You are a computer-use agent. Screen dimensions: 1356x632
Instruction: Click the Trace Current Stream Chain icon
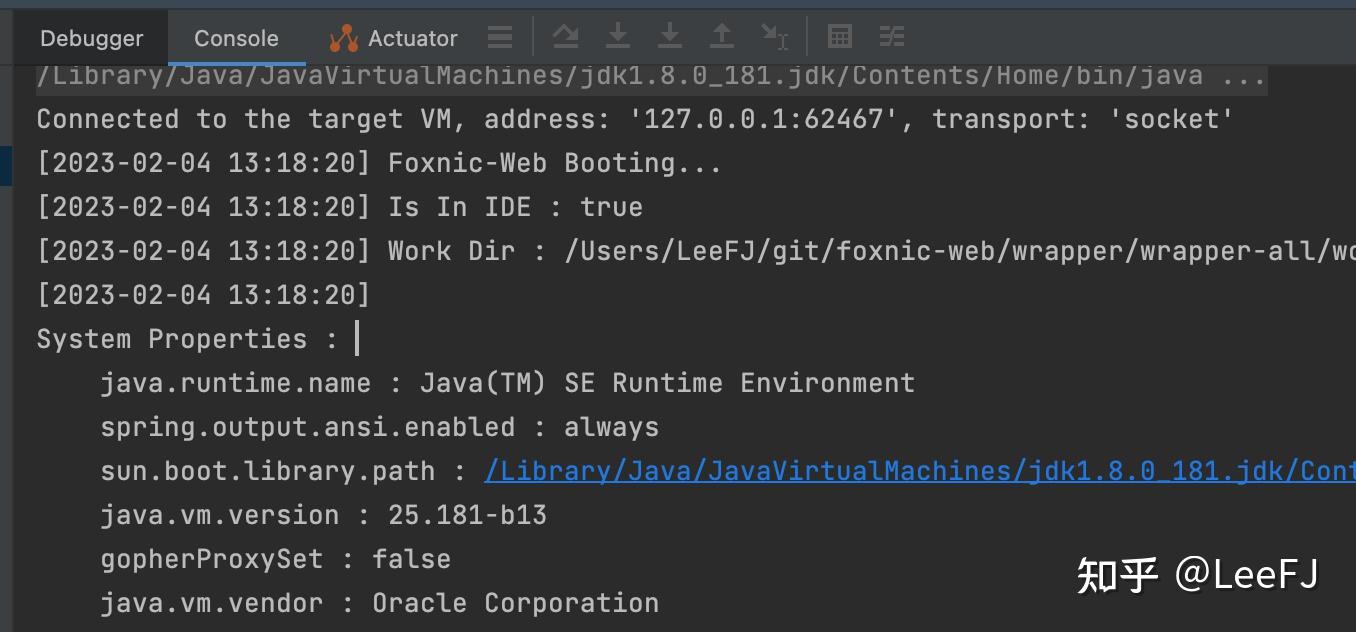click(x=891, y=37)
